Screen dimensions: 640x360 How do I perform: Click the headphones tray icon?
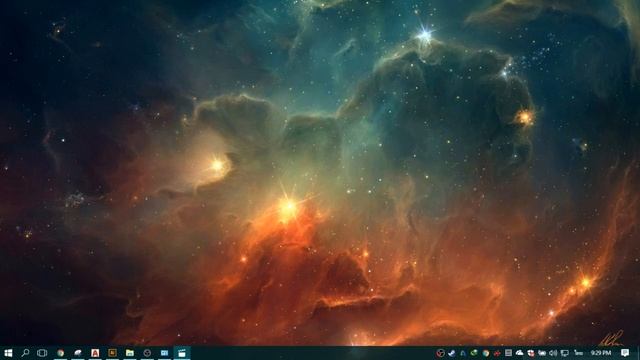[x=463, y=353]
